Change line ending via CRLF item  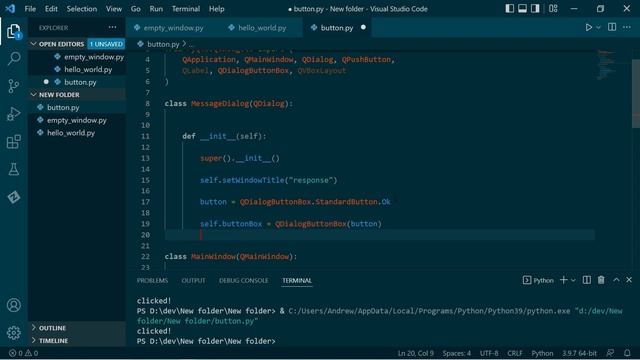pyautogui.click(x=515, y=353)
